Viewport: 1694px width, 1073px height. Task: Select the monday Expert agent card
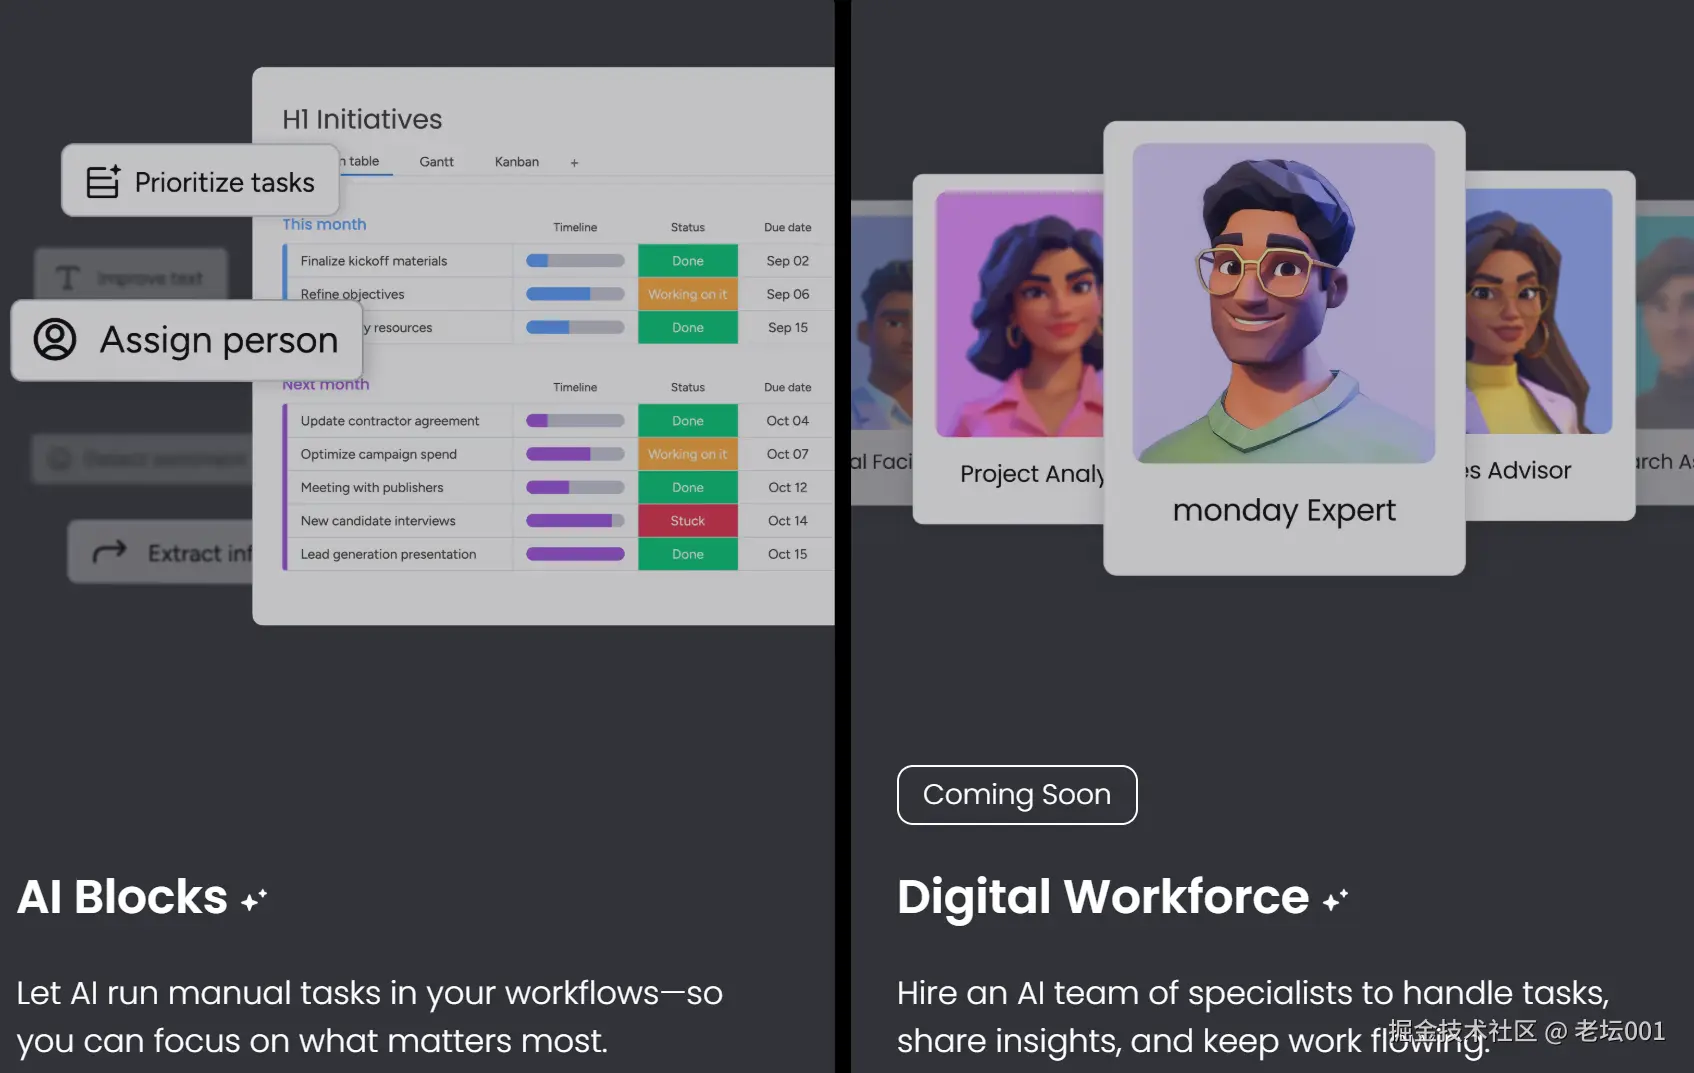click(x=1284, y=348)
